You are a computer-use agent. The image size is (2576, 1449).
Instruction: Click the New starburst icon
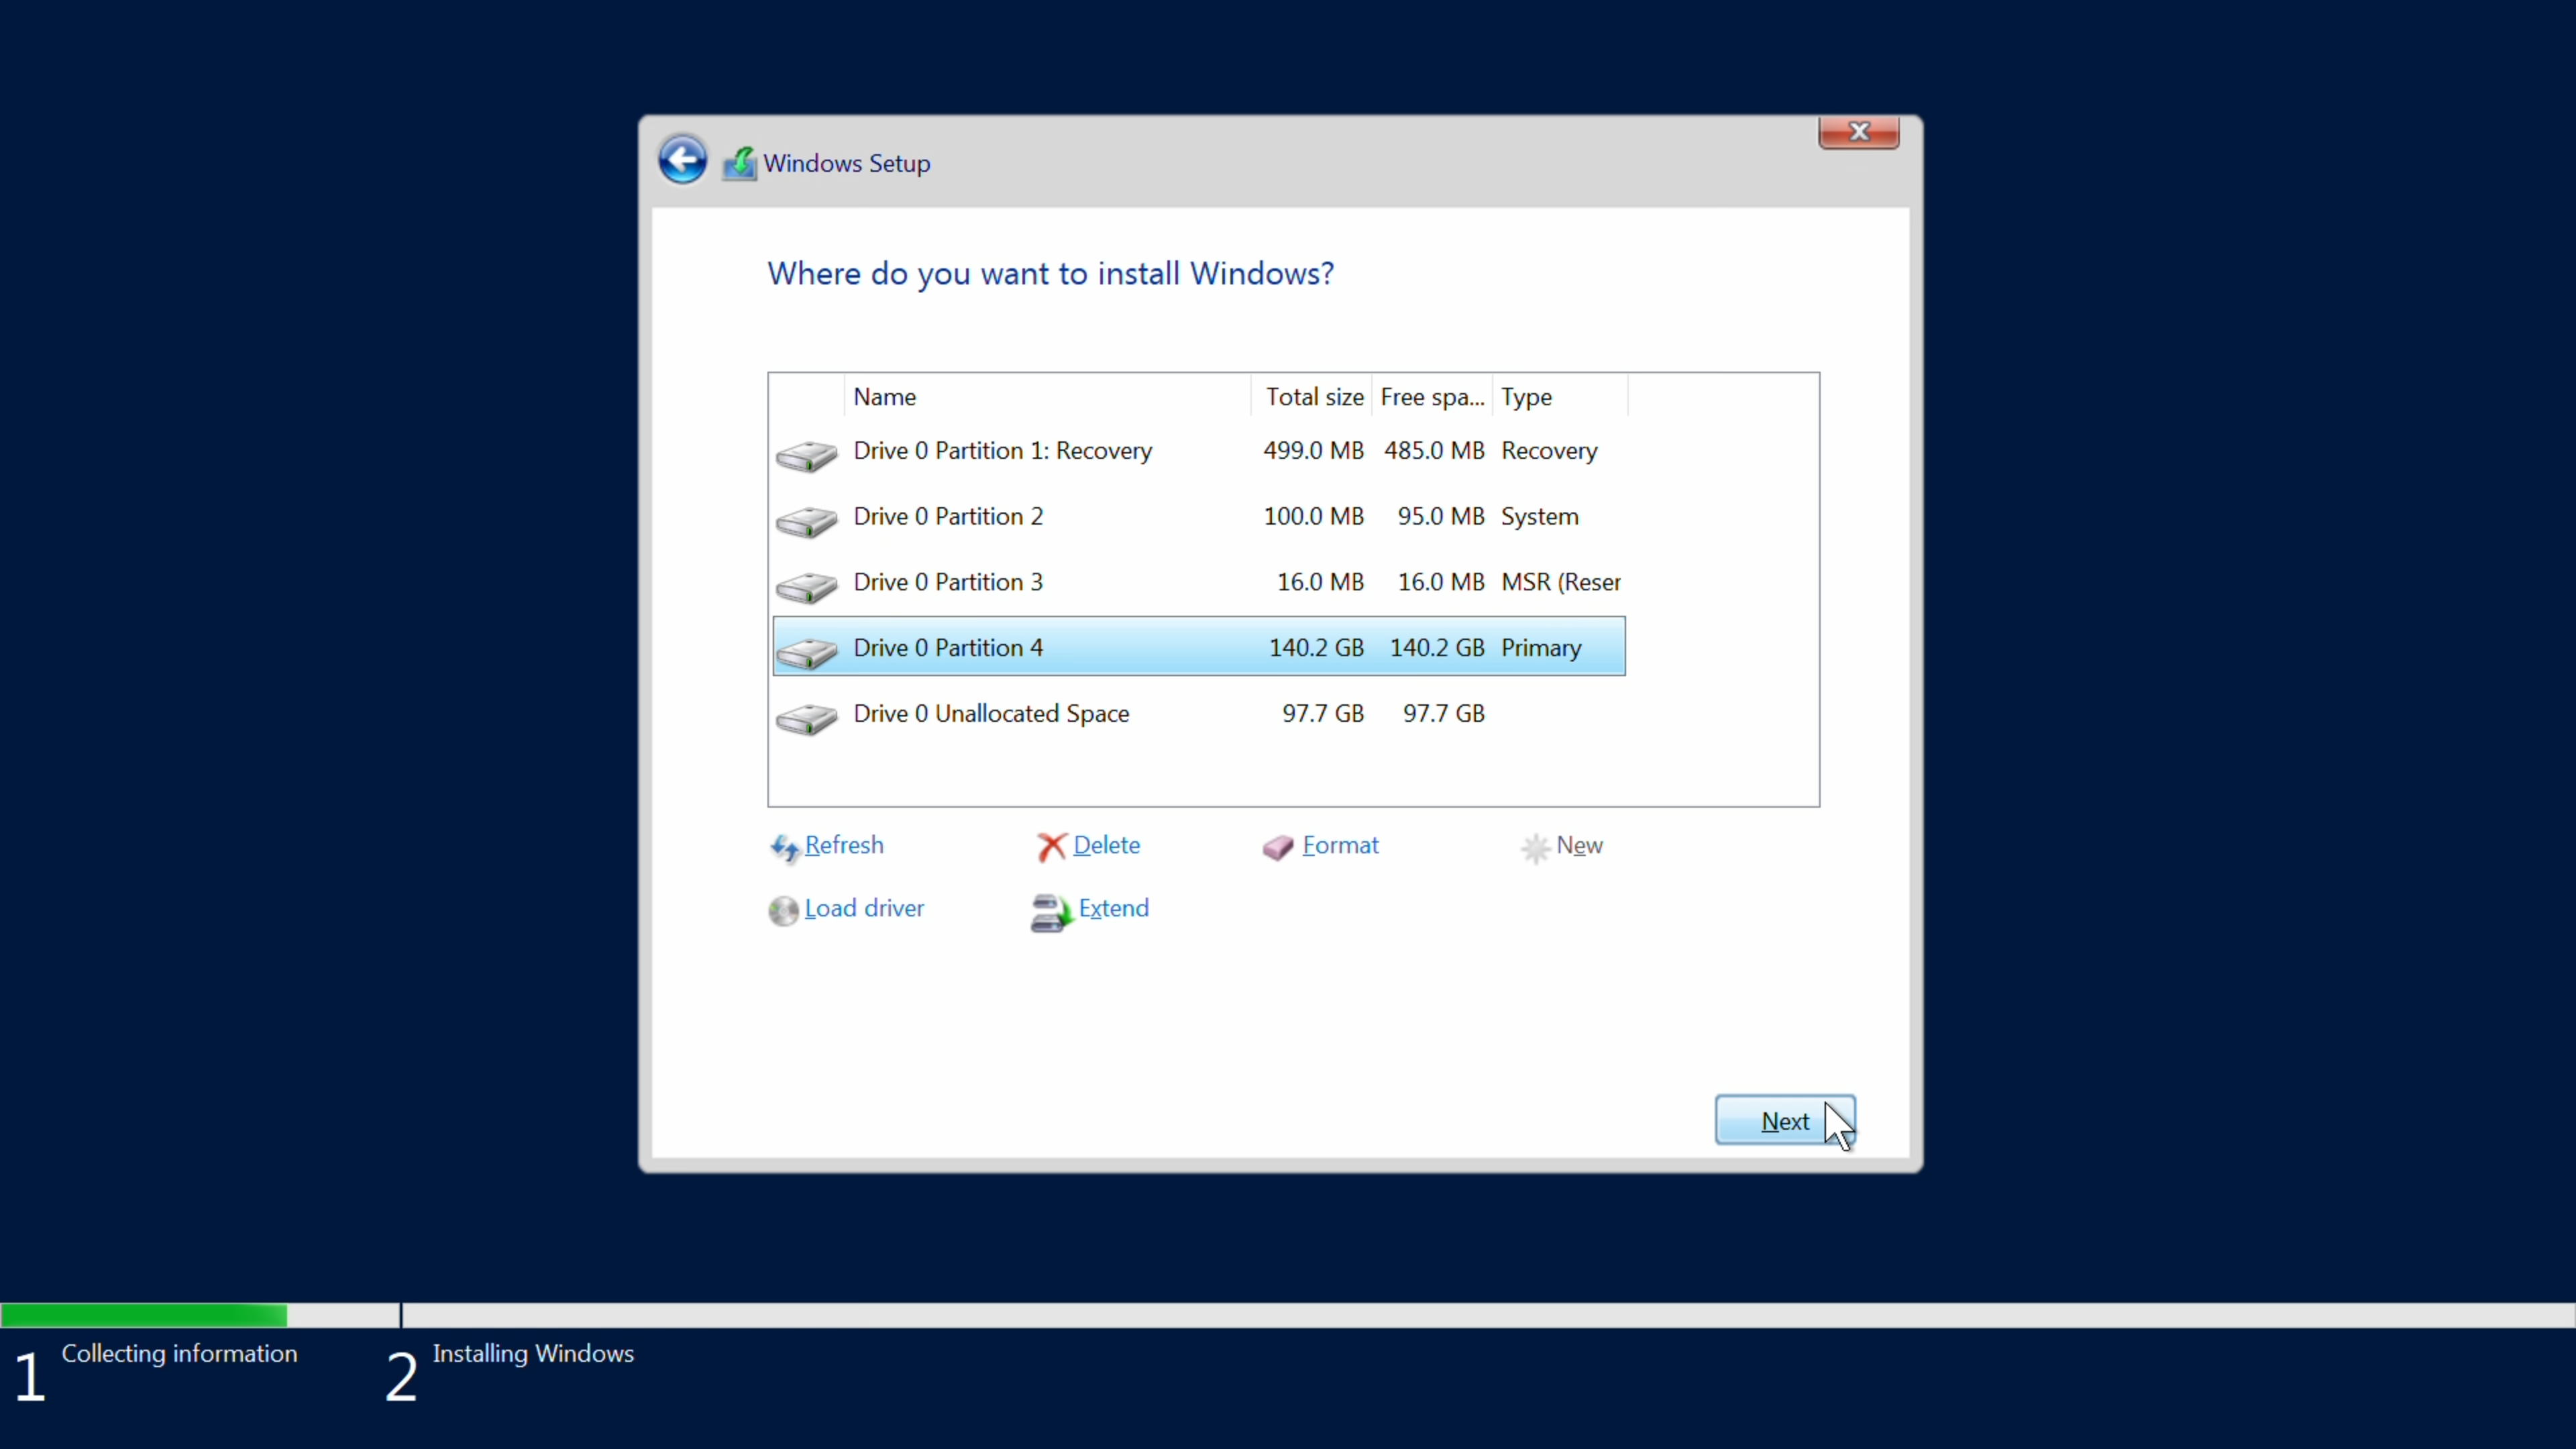(x=1535, y=848)
